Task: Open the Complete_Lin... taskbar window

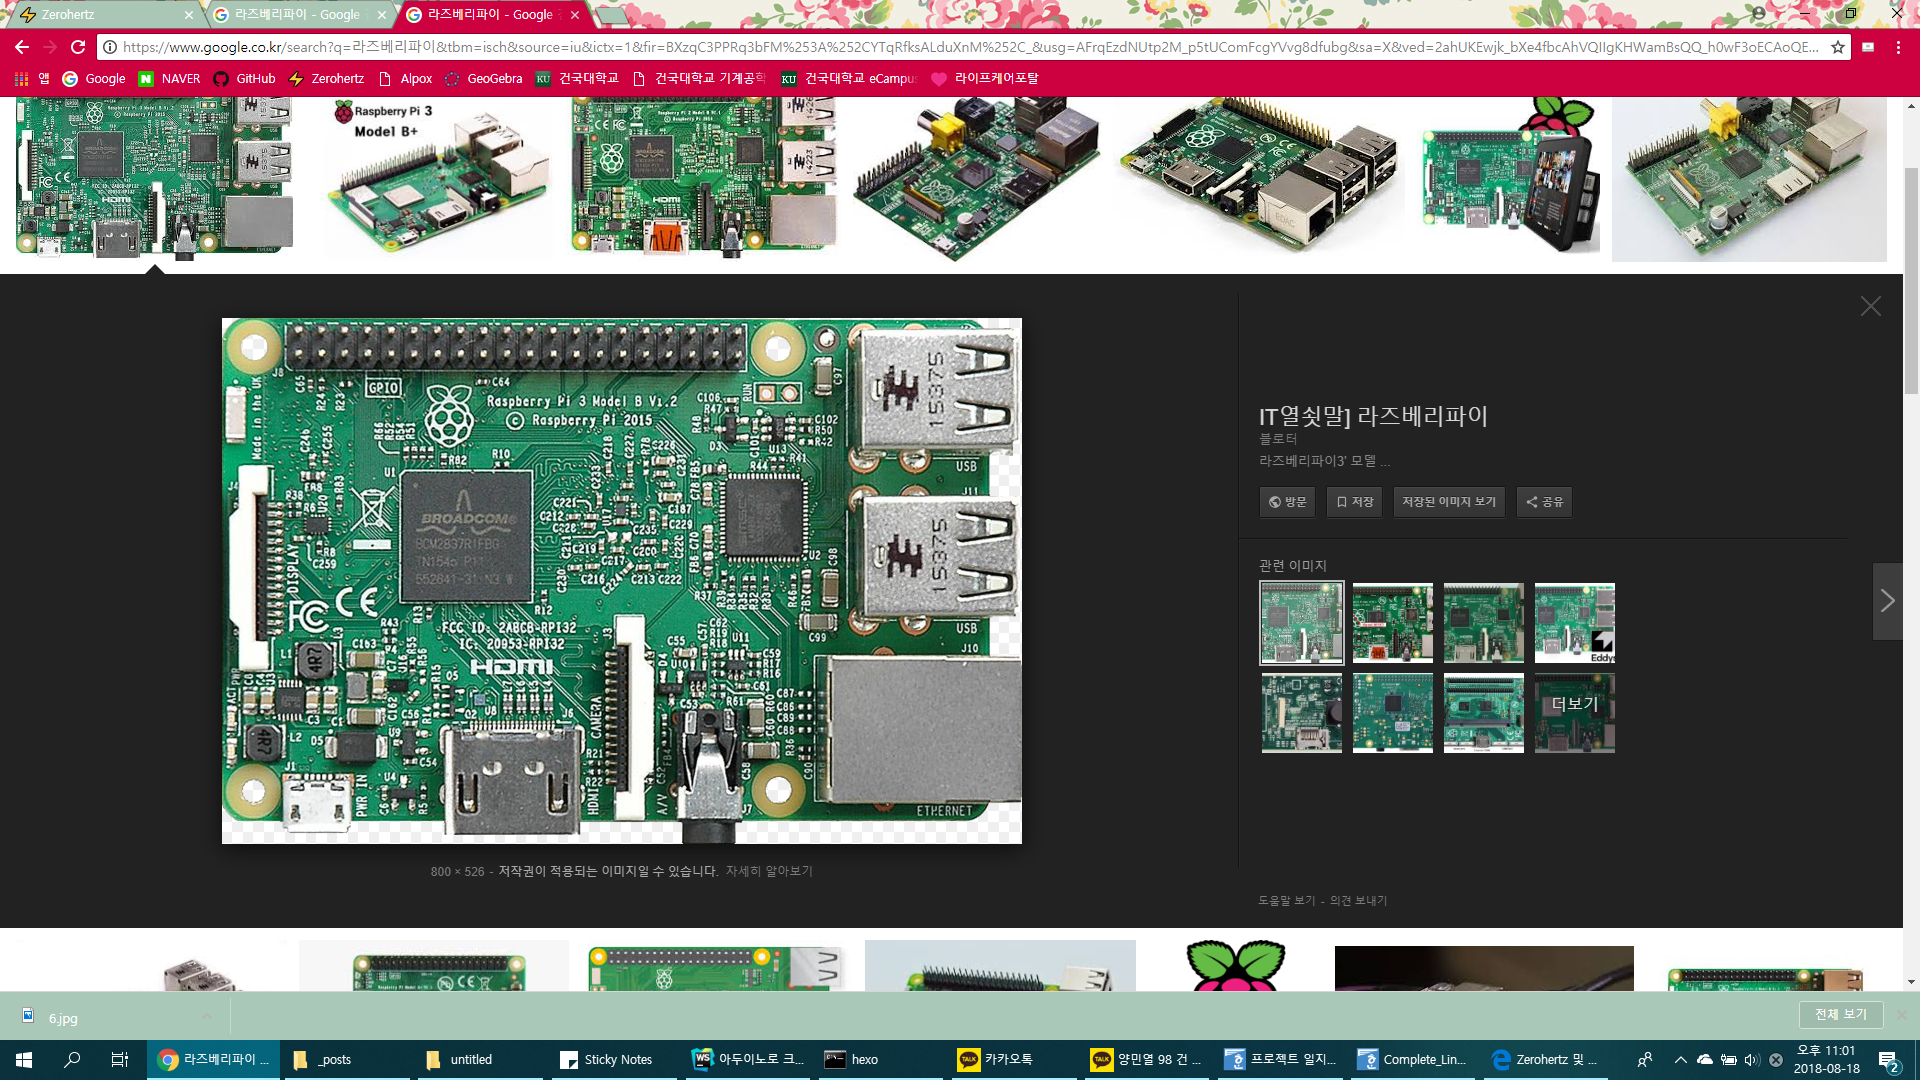Action: (1414, 1059)
